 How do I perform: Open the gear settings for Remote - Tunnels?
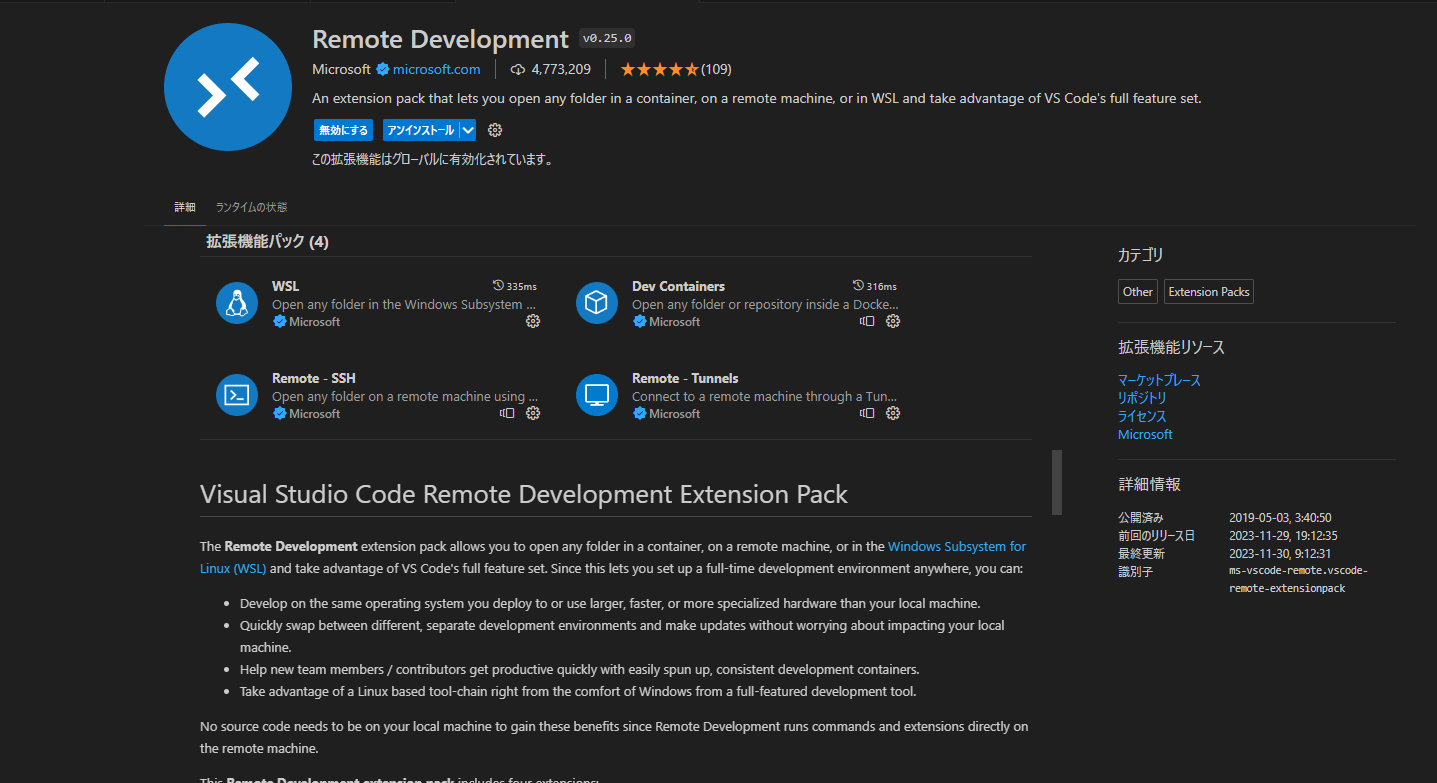click(892, 413)
